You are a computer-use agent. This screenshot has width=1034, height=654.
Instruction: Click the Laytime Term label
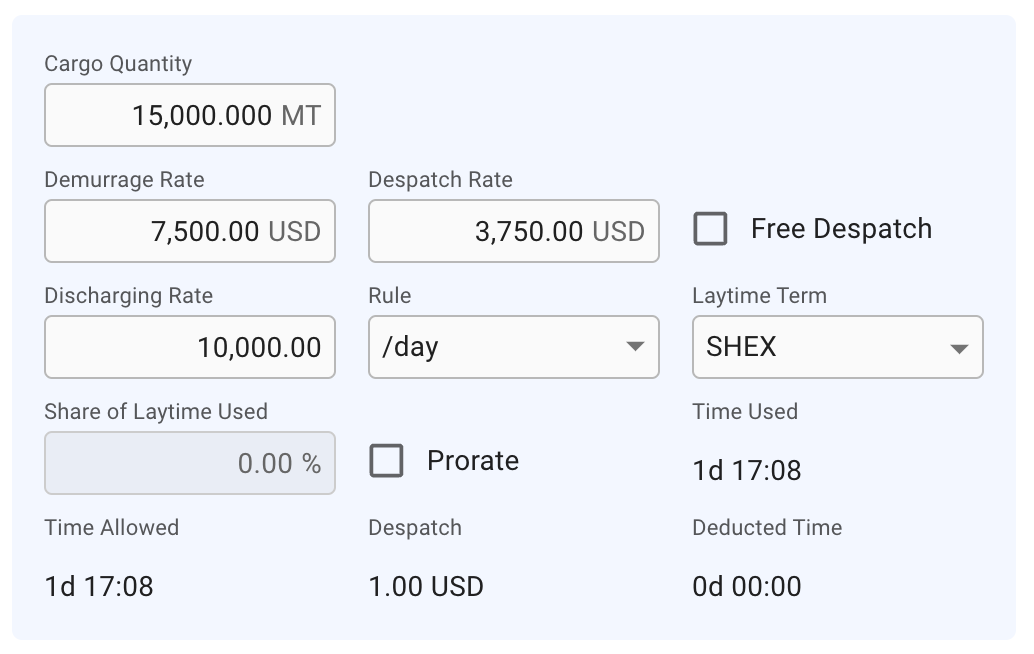coord(759,296)
